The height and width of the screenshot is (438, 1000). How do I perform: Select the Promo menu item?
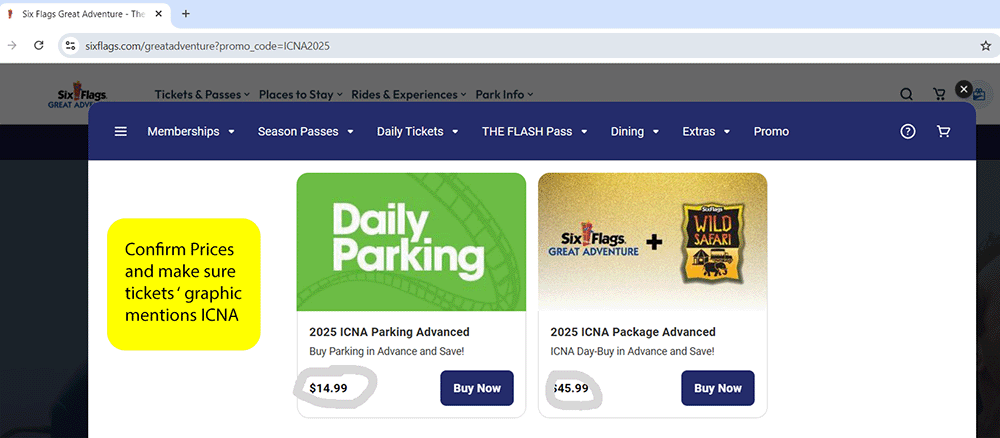click(771, 131)
